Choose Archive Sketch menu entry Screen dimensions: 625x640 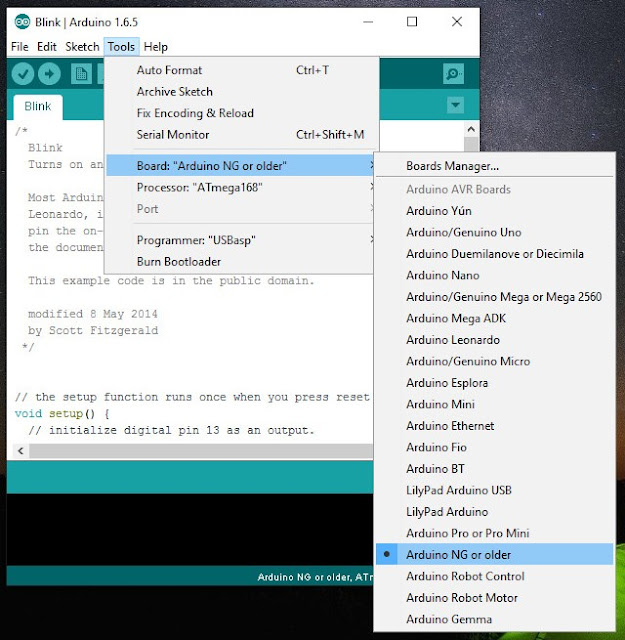[x=241, y=92]
